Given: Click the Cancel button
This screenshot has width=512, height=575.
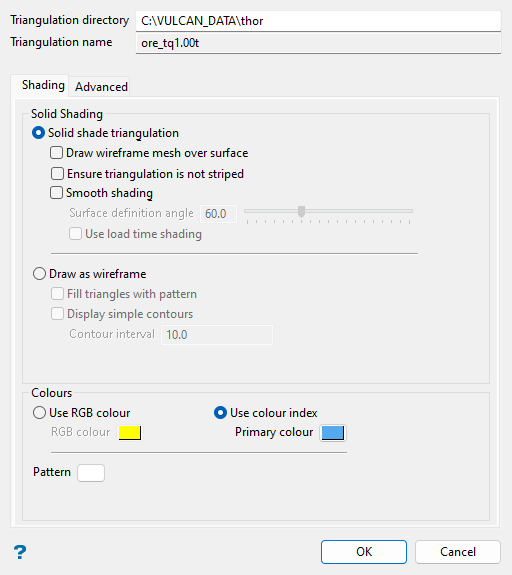Looking at the screenshot, I should (458, 552).
